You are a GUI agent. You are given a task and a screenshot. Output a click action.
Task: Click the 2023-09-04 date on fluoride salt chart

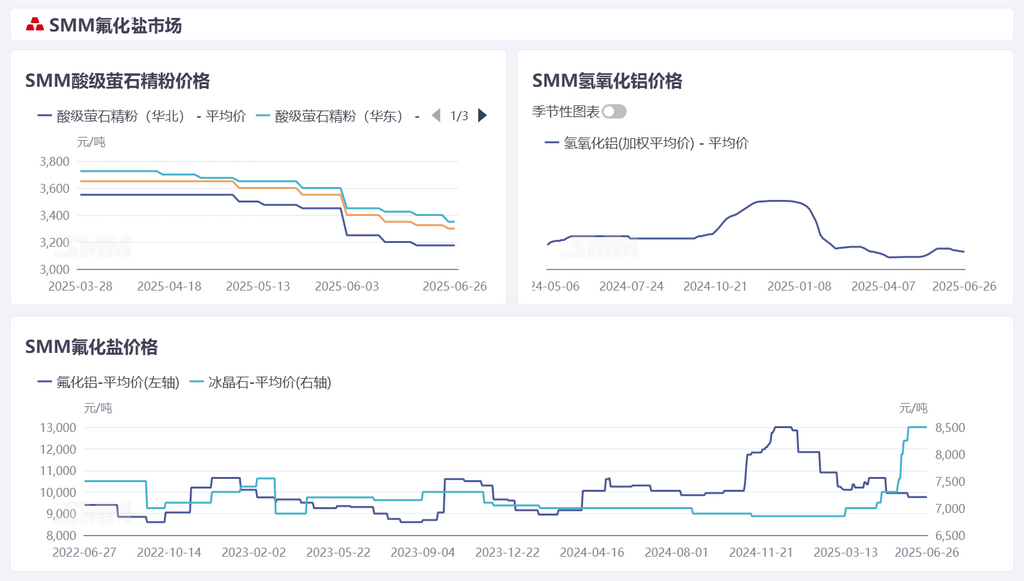pos(423,552)
